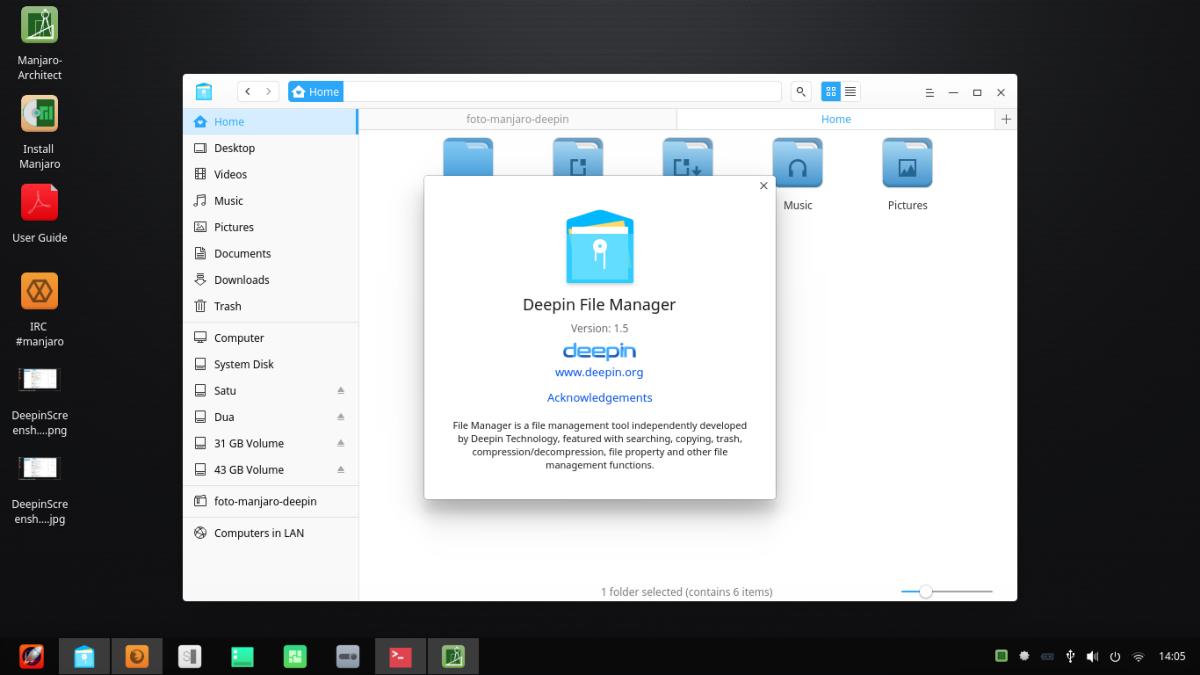Eject the 43 GB Volume
This screenshot has width=1200, height=675.
(340, 470)
